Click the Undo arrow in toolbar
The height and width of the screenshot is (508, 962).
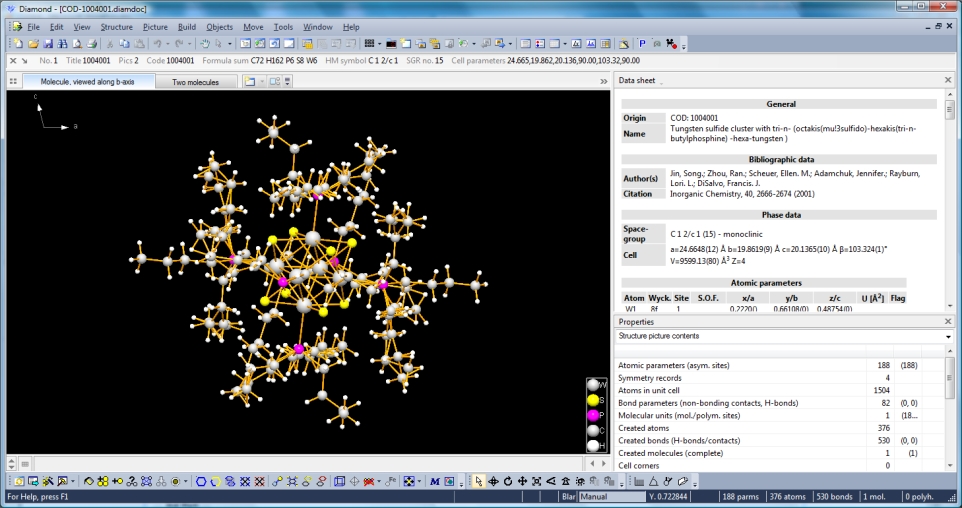coord(157,44)
